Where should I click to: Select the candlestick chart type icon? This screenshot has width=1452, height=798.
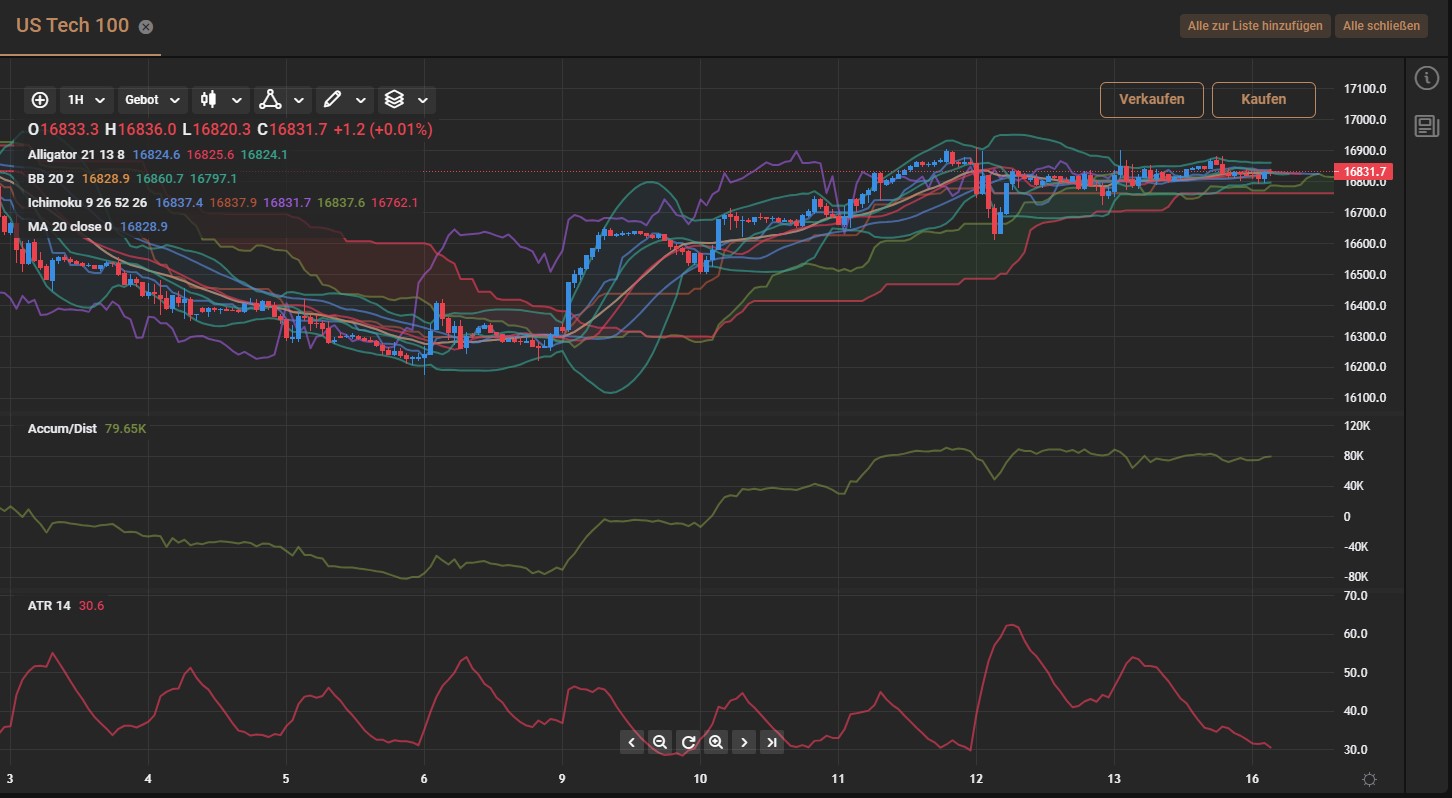point(209,100)
